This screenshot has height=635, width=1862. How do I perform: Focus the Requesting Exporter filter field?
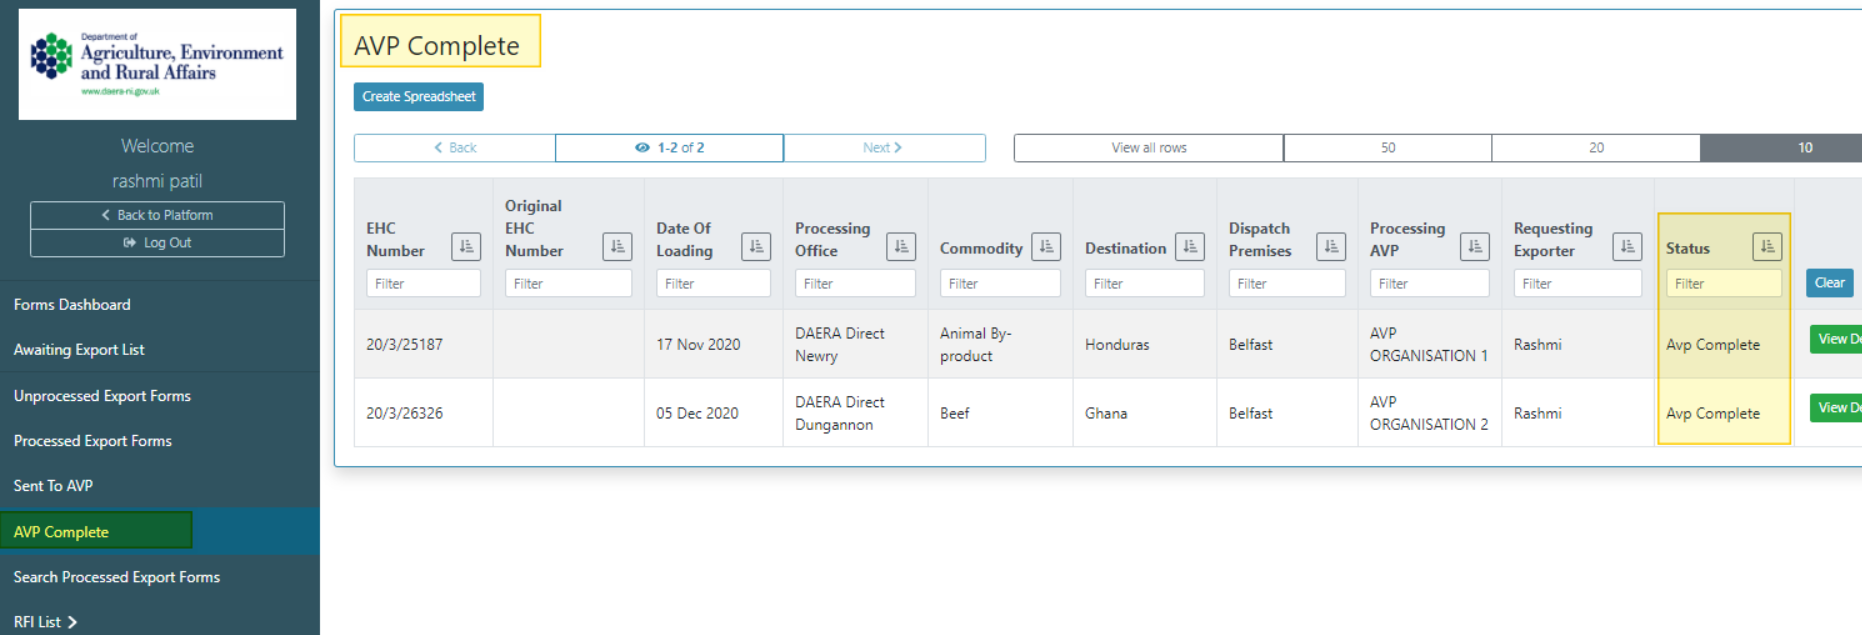1578,284
